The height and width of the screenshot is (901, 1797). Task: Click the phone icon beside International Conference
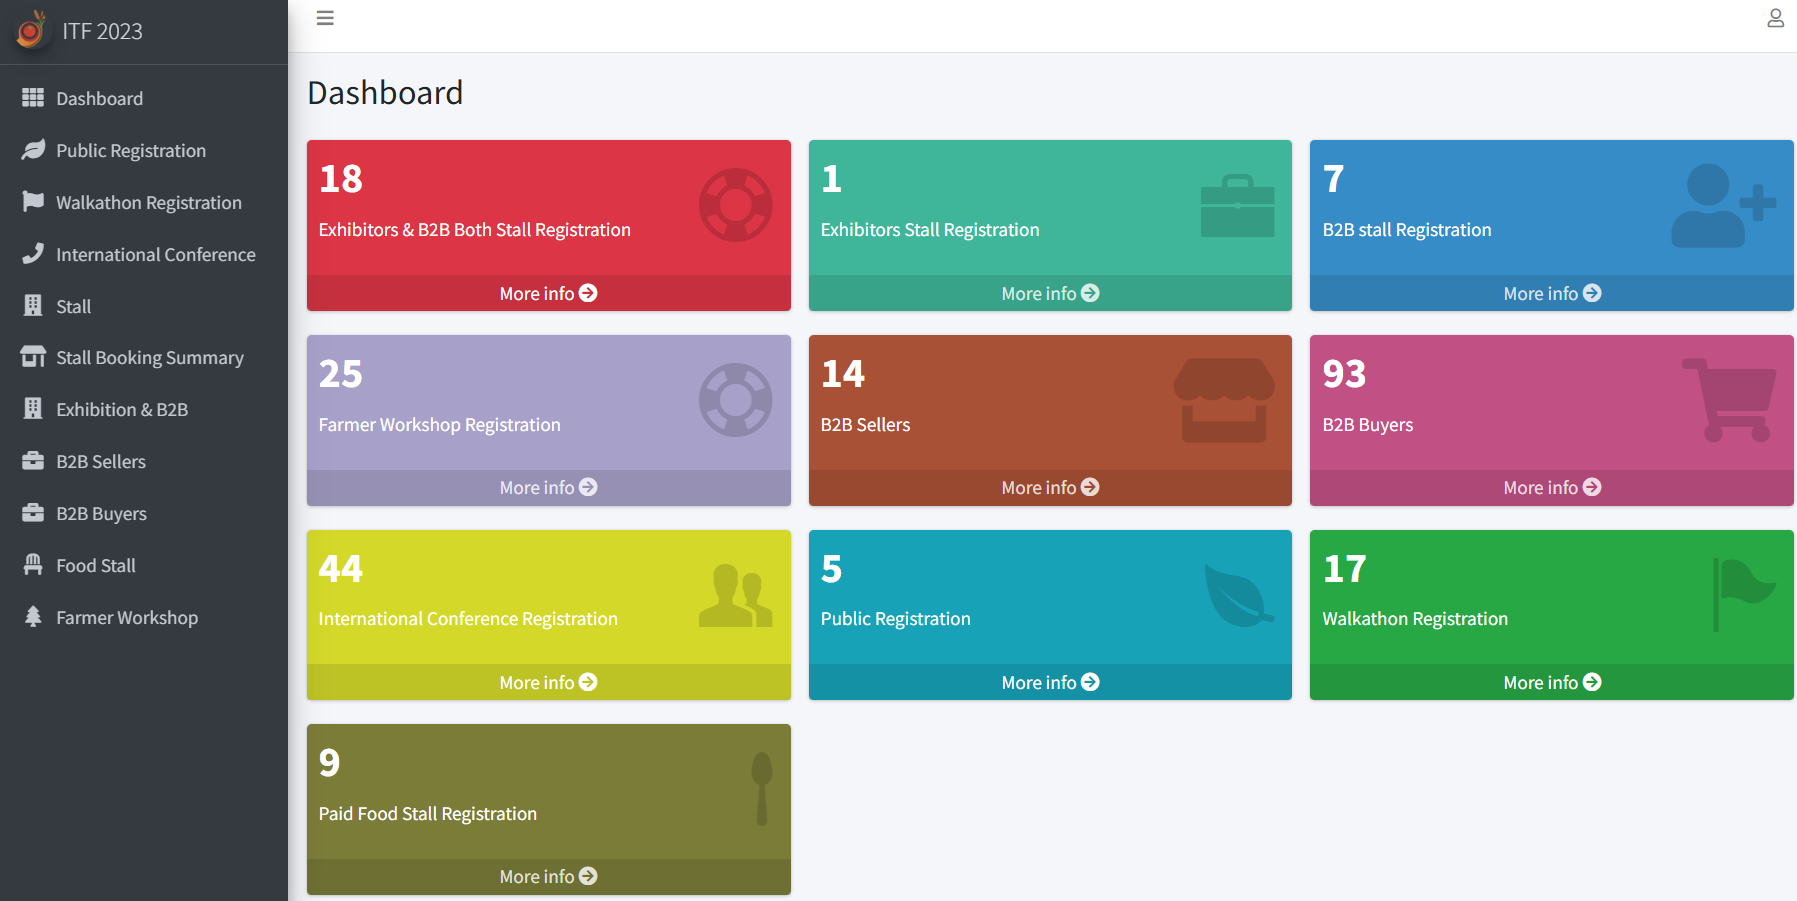pos(33,253)
